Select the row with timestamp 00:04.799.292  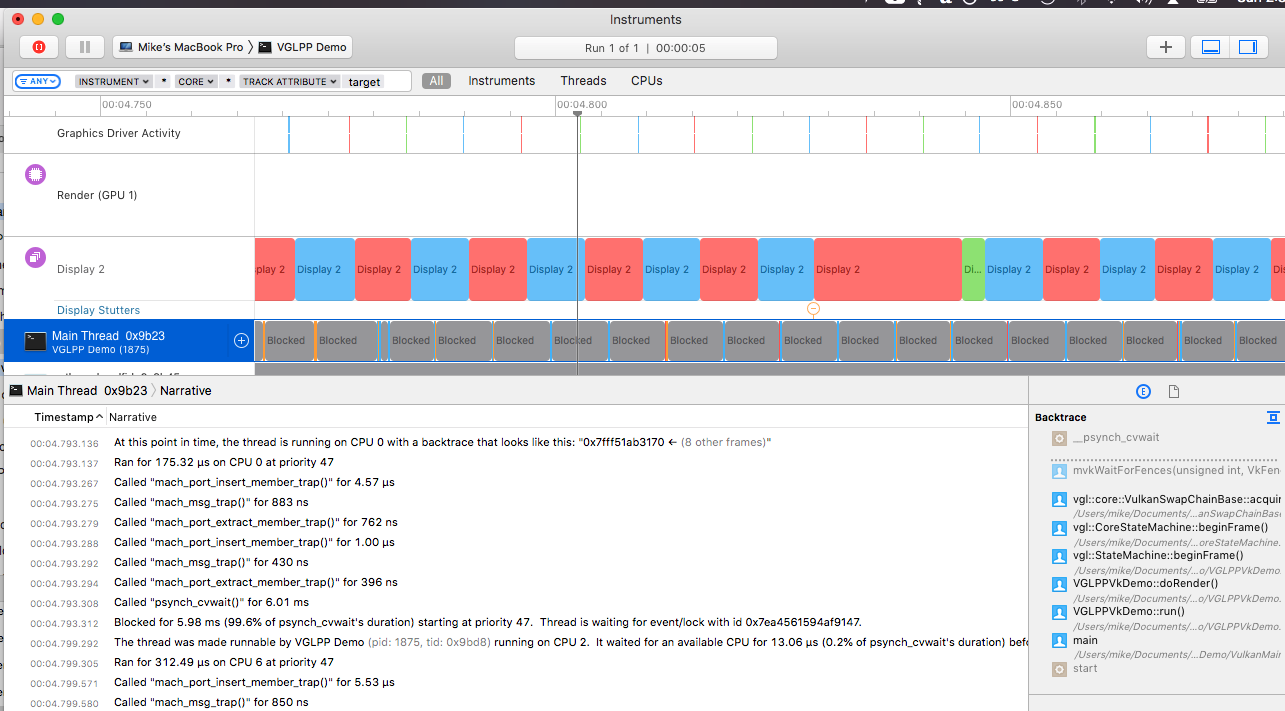[x=516, y=642]
